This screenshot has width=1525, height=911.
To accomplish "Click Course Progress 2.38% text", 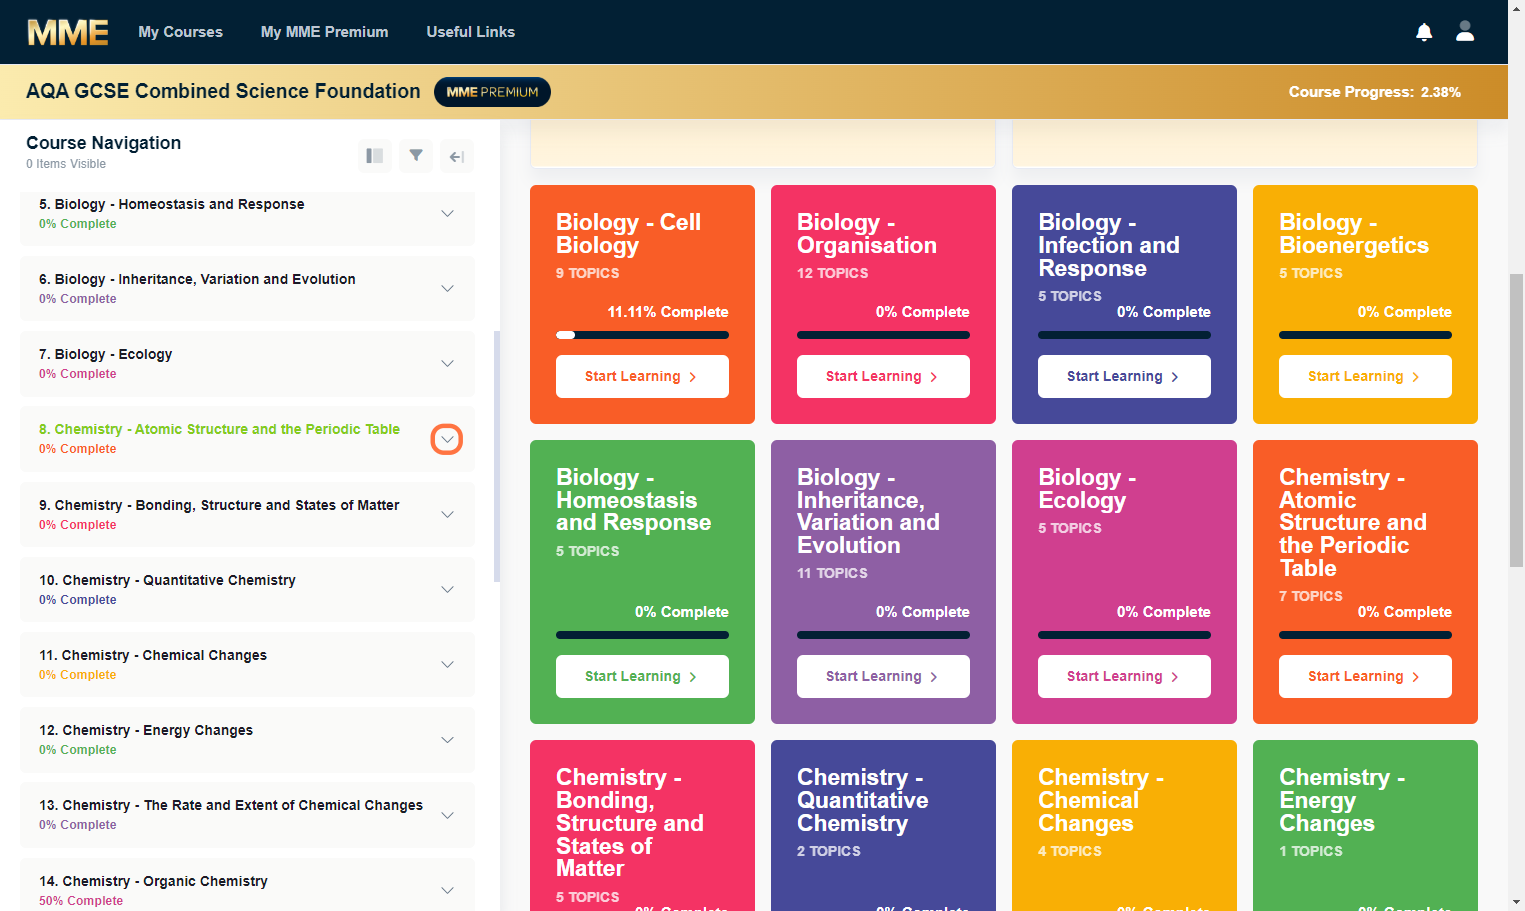I will pos(1374,92).
